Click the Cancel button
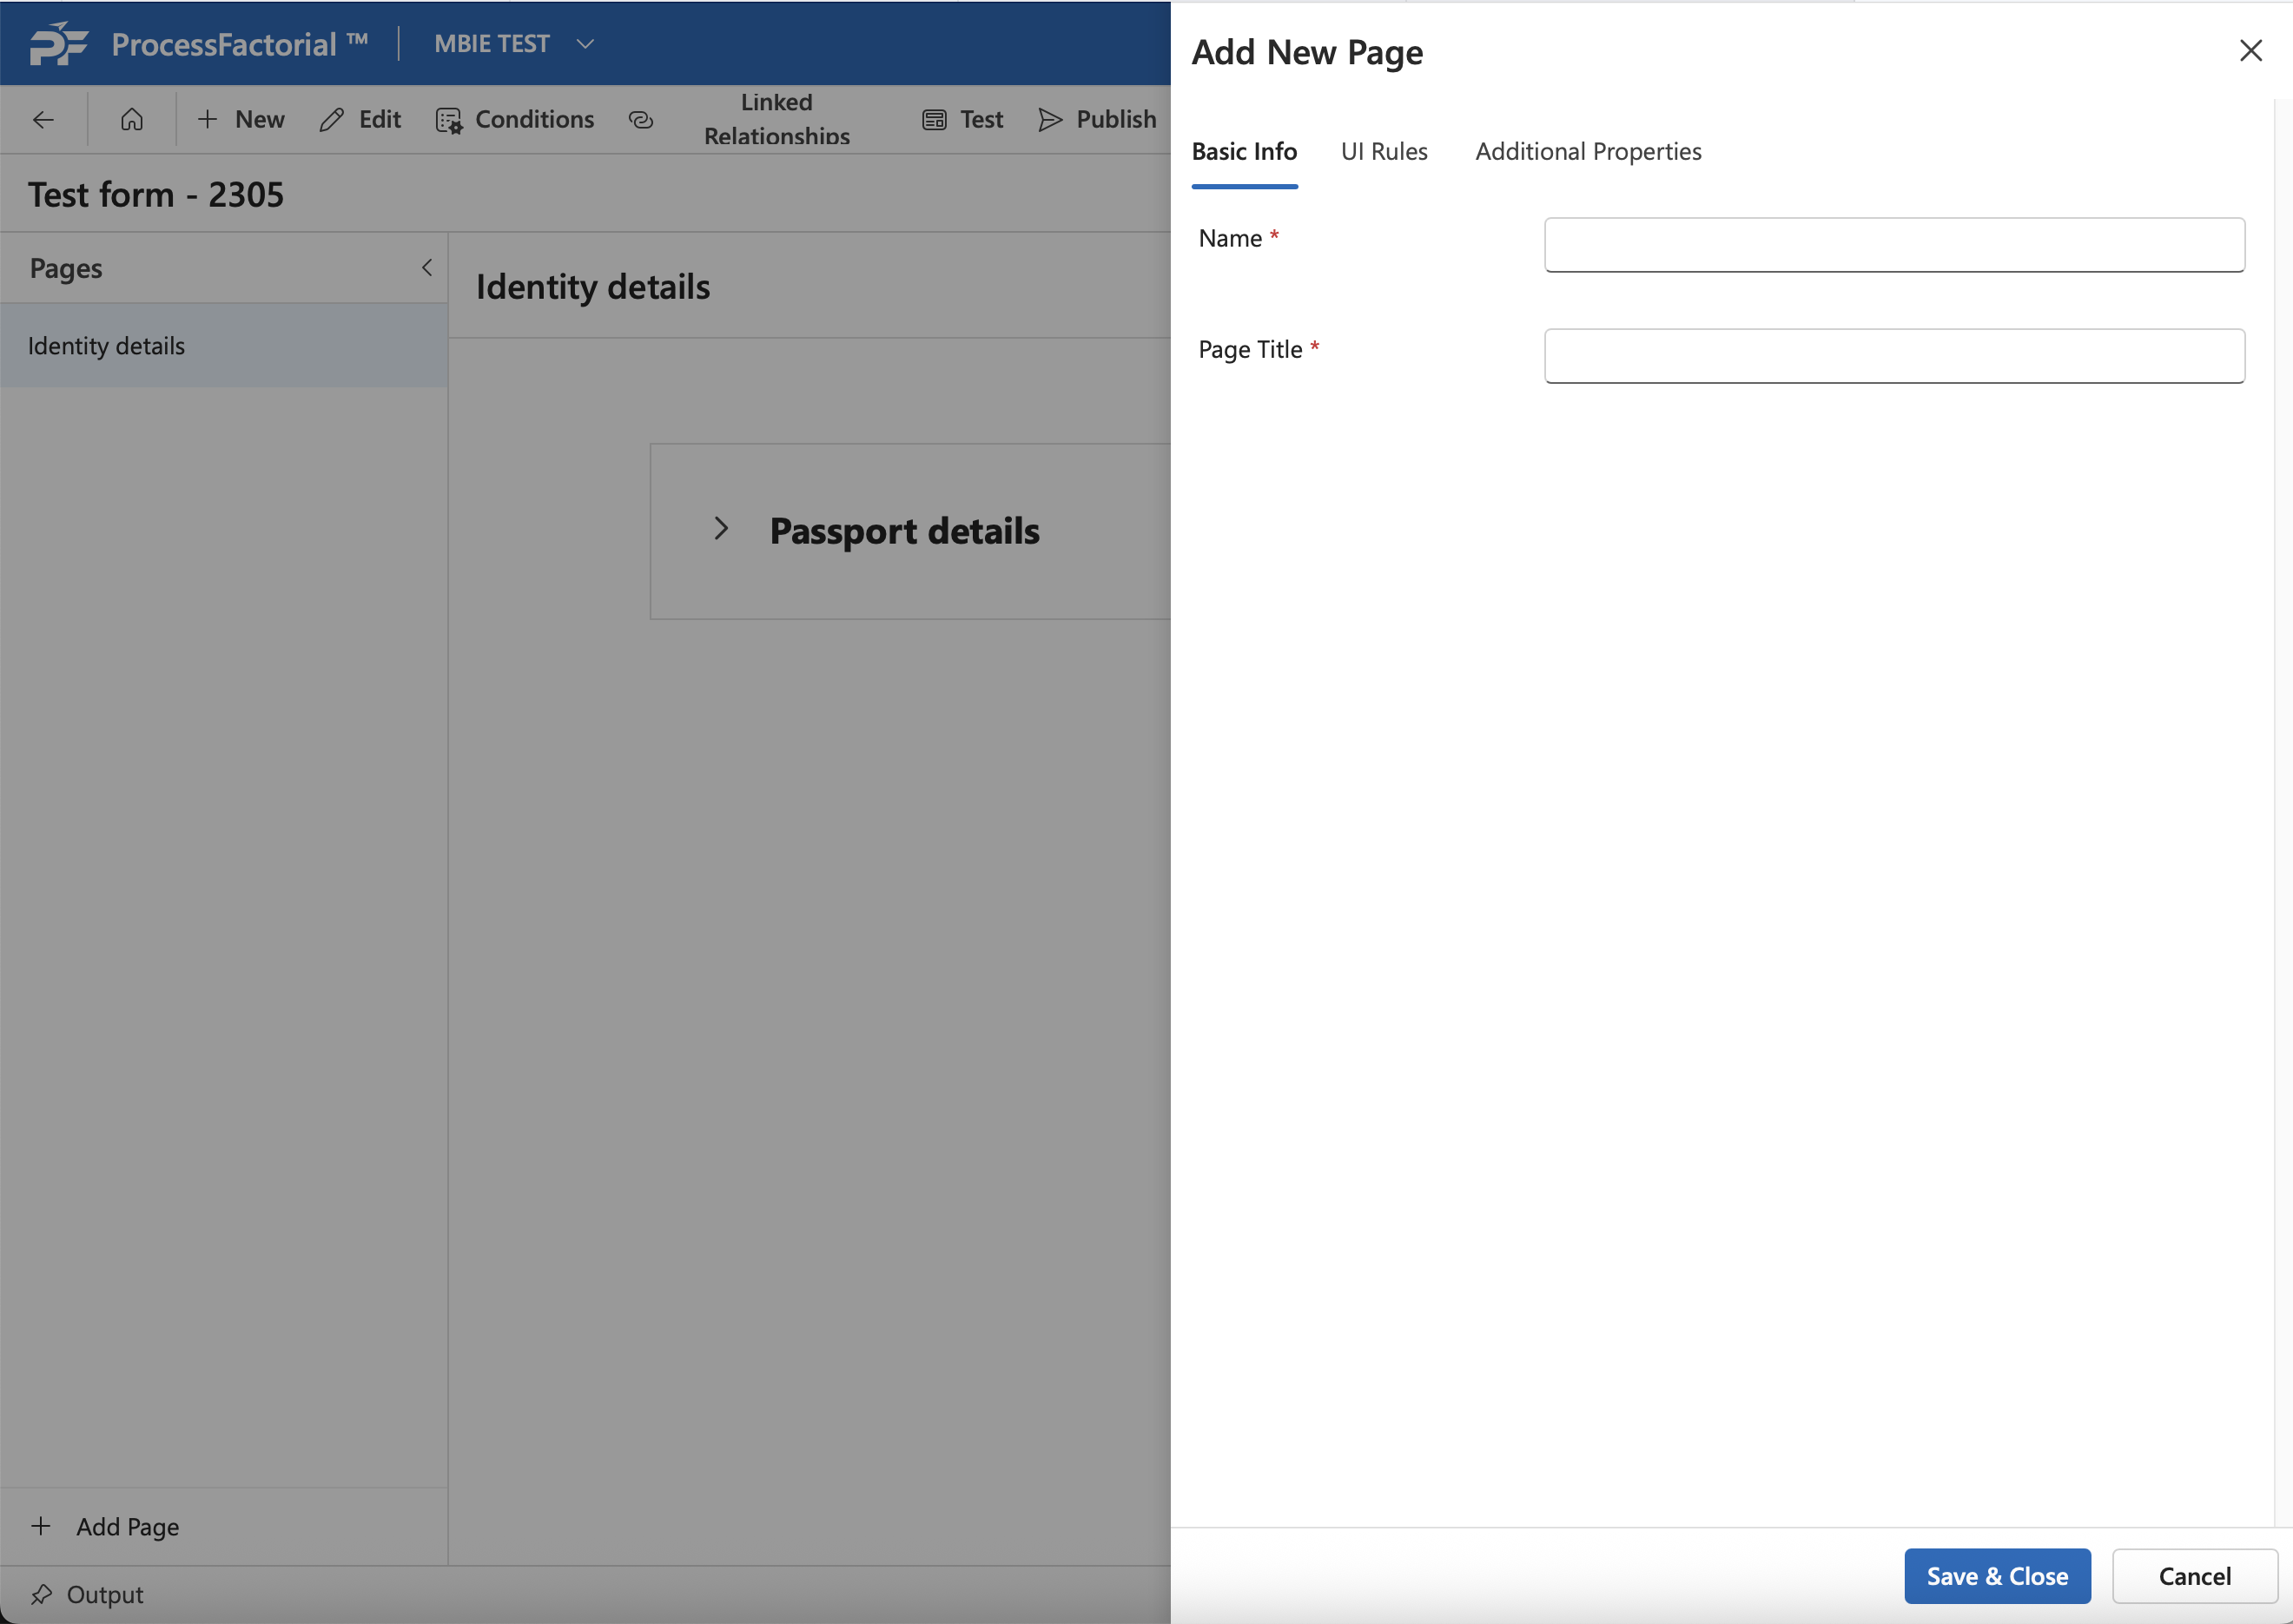Screen dimensions: 2293x1624 pos(2194,1576)
